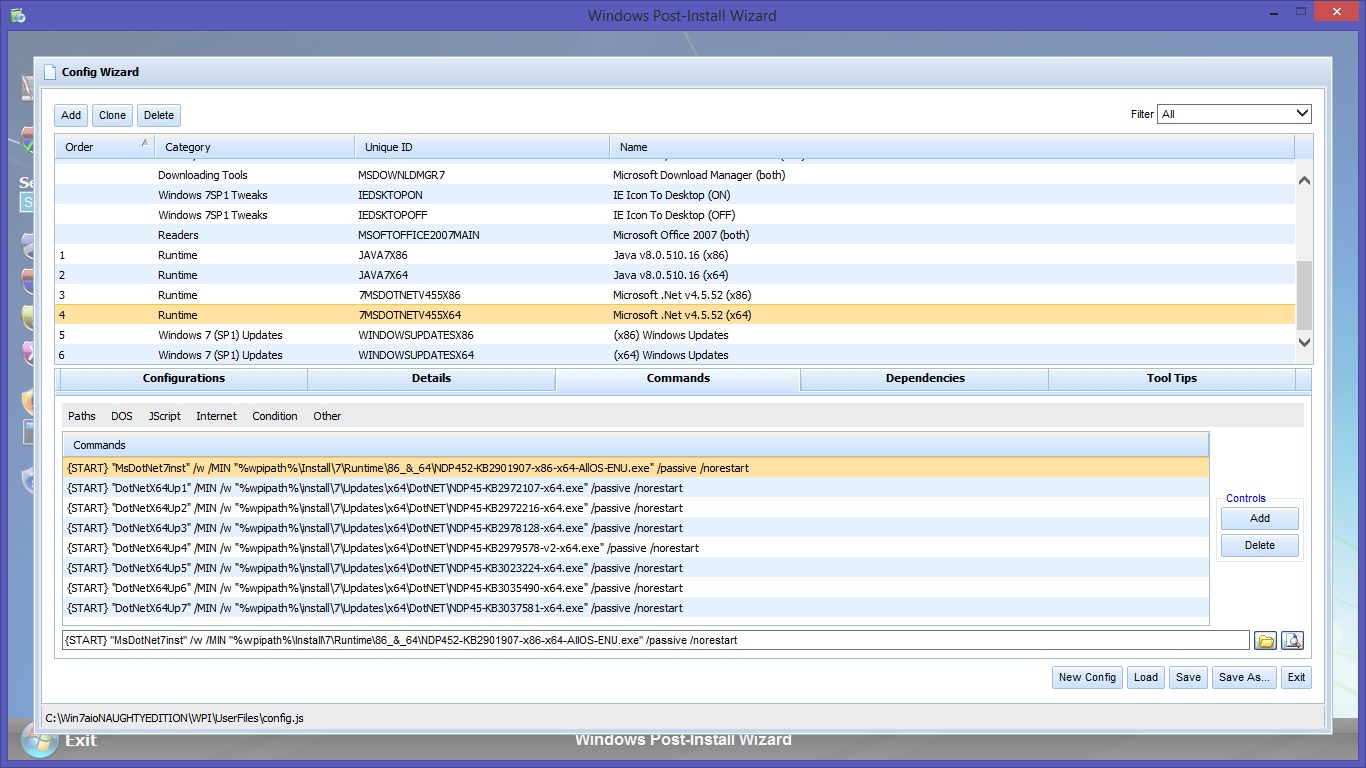Screen dimensions: 1366x768
Task: Click the entry list's vertical scrollbar thumb
Action: click(x=1303, y=294)
